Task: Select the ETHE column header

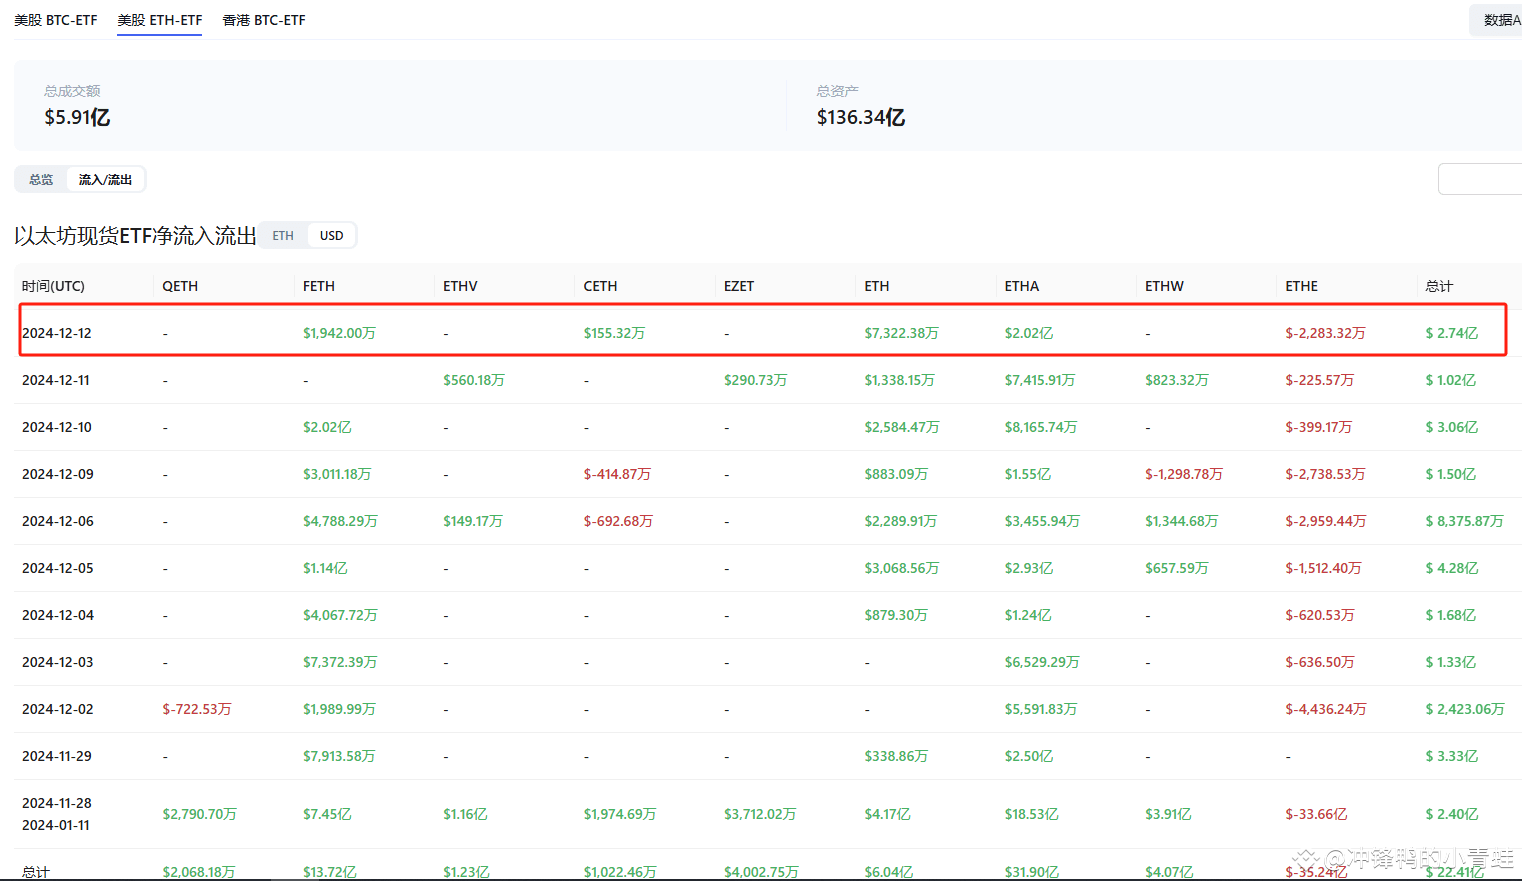Action: tap(1301, 285)
